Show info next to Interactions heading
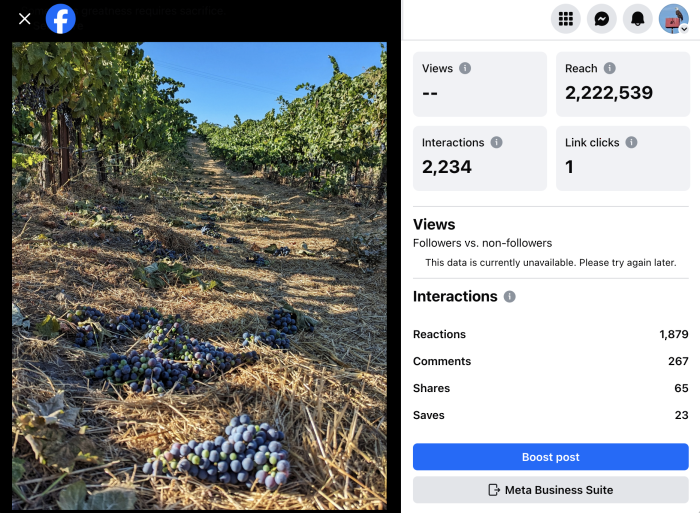700x513 pixels. point(510,297)
